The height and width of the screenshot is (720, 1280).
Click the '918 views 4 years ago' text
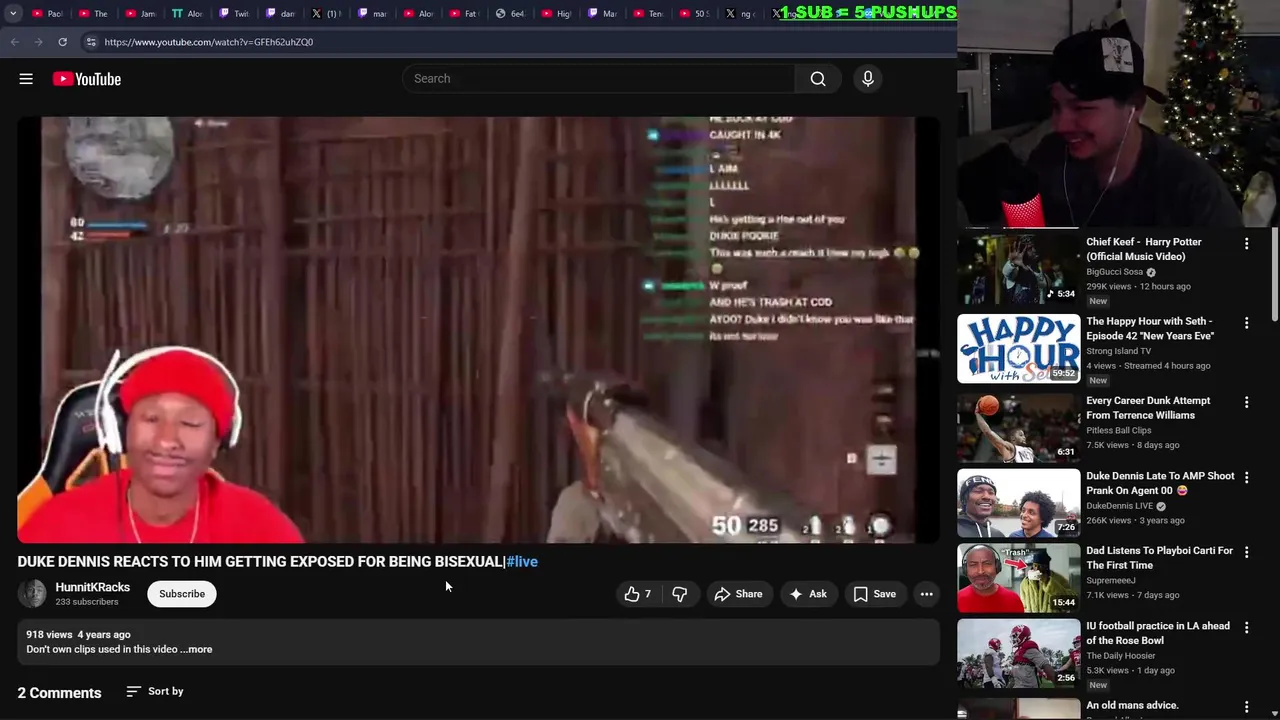78,634
